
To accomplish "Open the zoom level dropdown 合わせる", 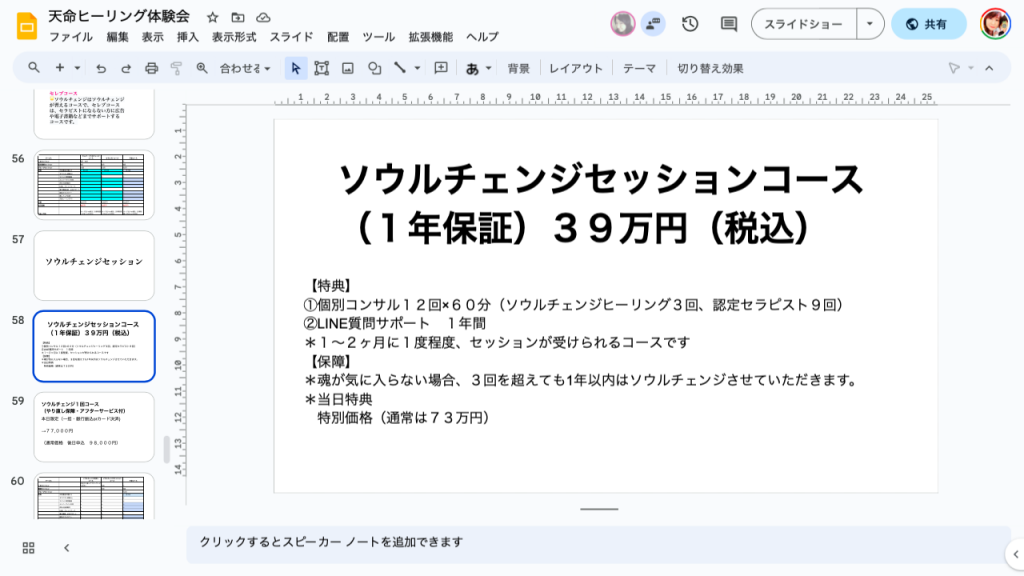I will coord(245,68).
